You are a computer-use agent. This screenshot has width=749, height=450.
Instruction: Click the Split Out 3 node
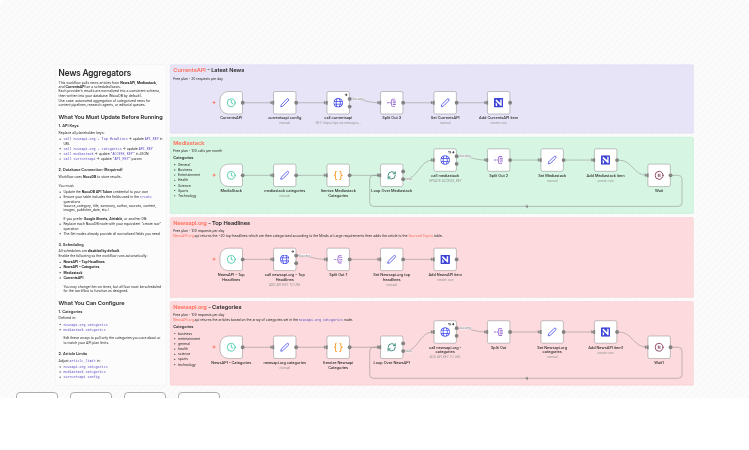(391, 102)
